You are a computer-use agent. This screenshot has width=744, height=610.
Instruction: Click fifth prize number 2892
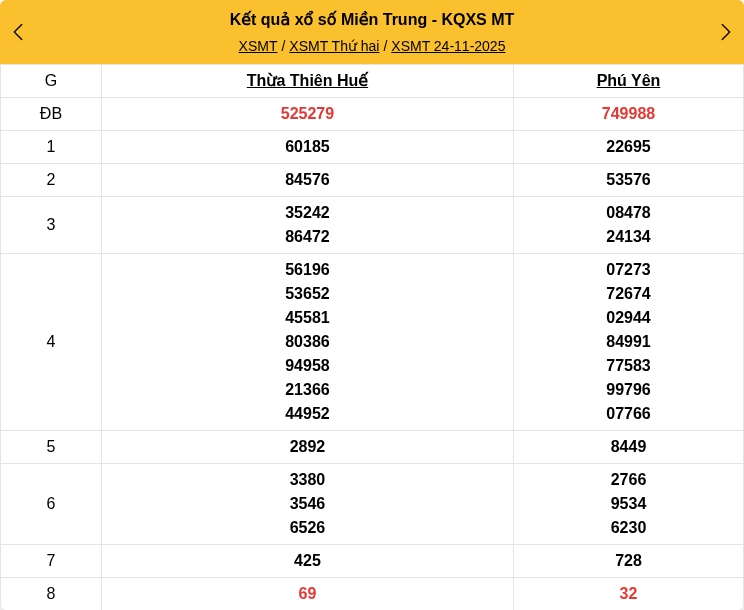point(307,447)
